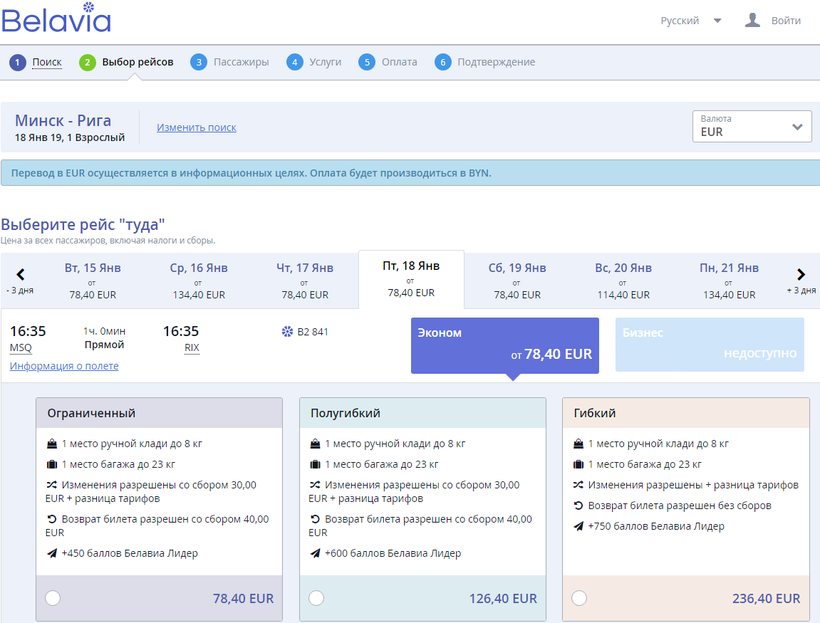Viewport: 820px width, 623px height.
Task: Click step 3 Пассажиры circle icon
Action: click(x=199, y=62)
